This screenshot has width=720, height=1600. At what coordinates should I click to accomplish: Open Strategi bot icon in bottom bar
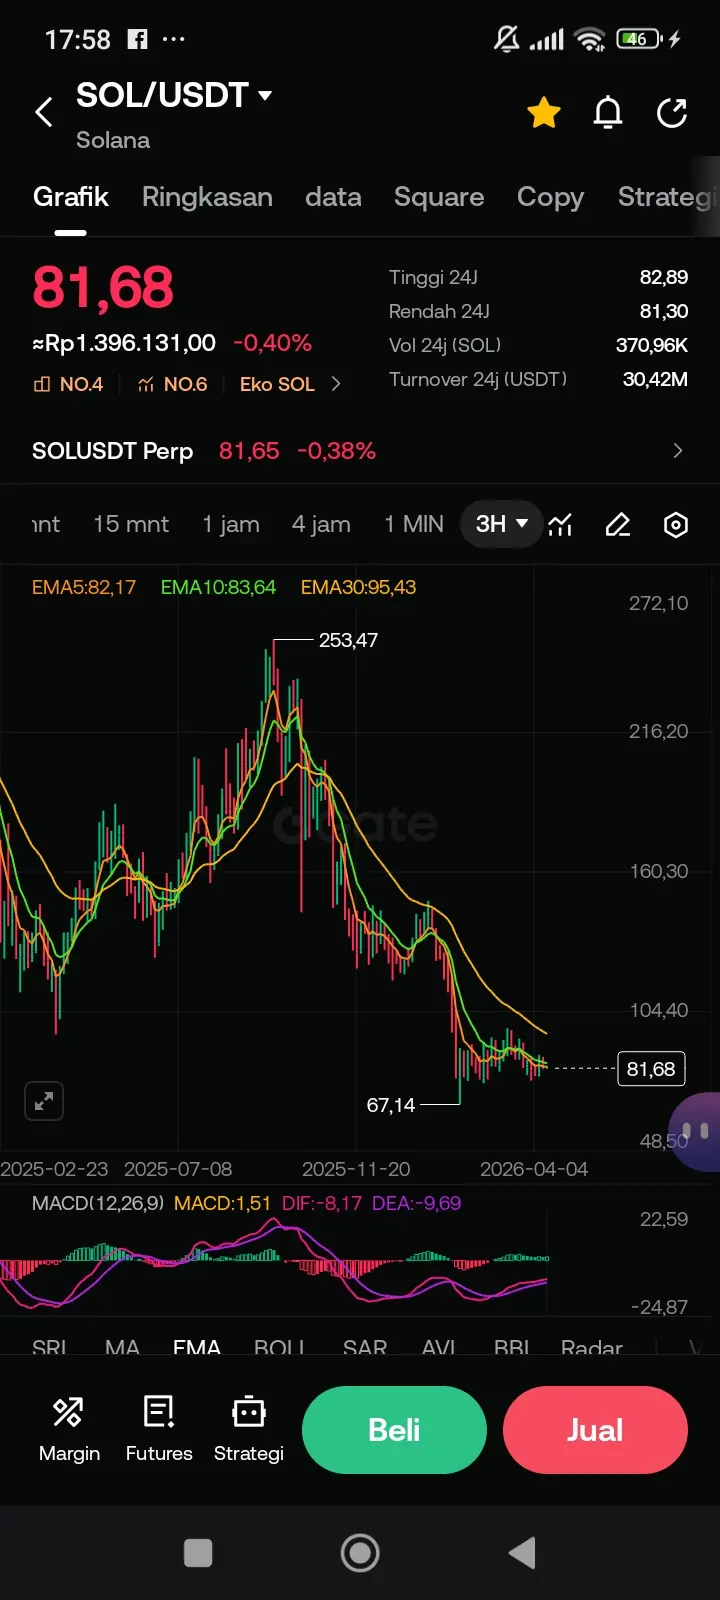(x=249, y=1430)
